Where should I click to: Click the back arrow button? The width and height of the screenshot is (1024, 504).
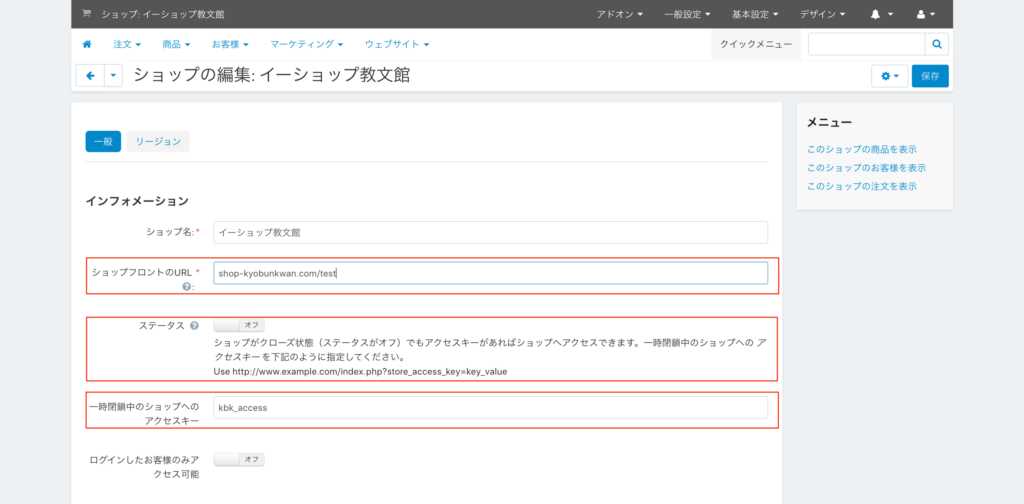(90, 76)
